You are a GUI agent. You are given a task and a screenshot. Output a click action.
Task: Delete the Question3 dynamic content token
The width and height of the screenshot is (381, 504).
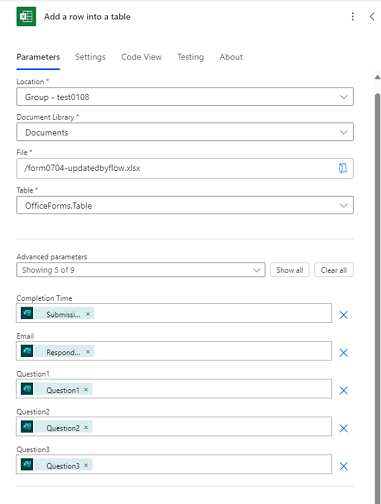(x=86, y=465)
